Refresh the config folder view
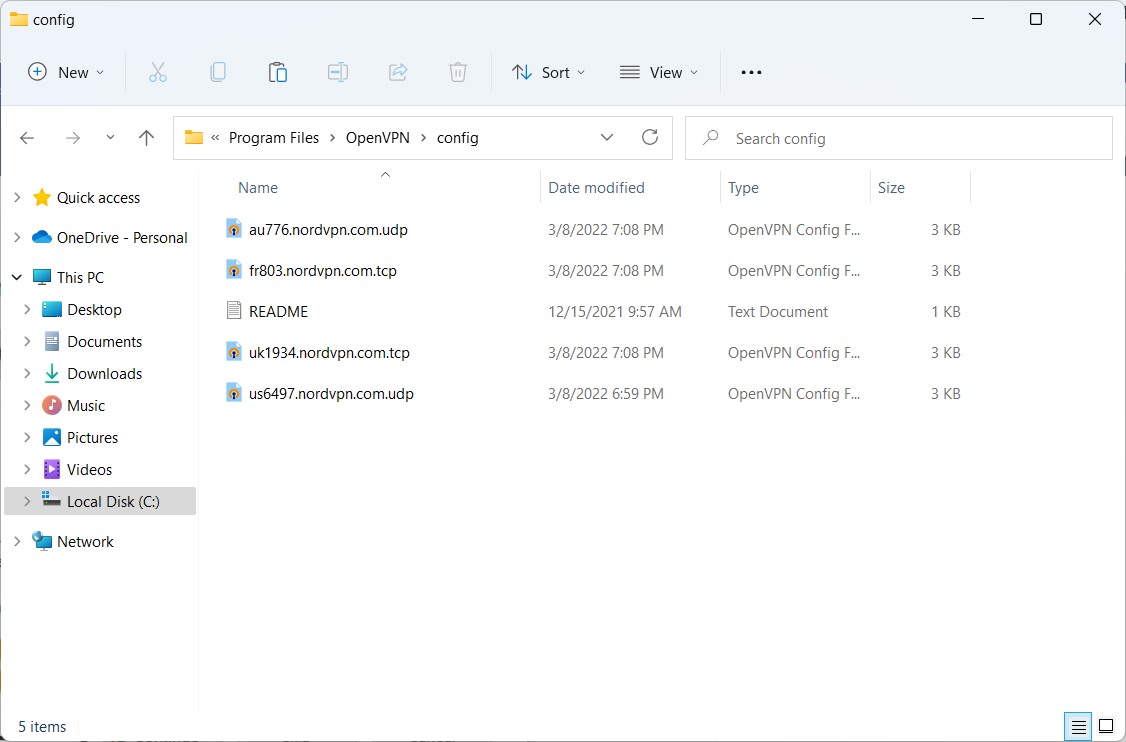Image resolution: width=1126 pixels, height=742 pixels. pos(650,138)
